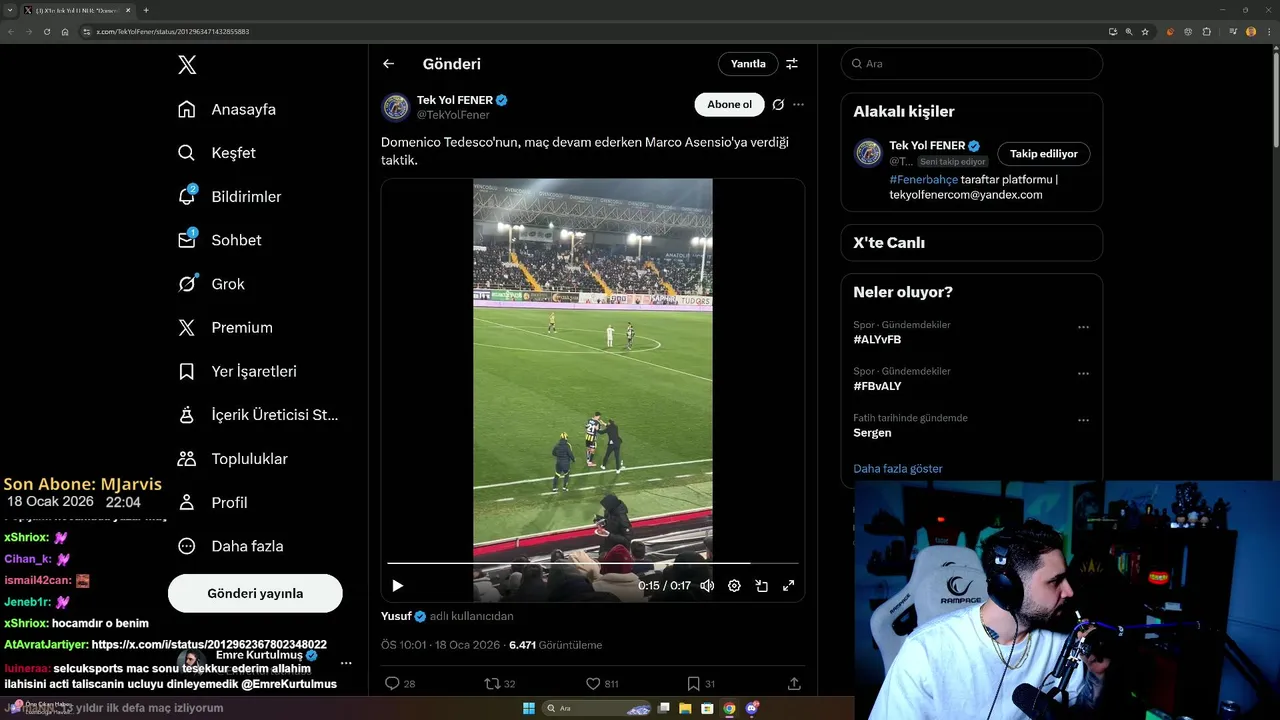Open trending #FBvALY

coord(877,386)
